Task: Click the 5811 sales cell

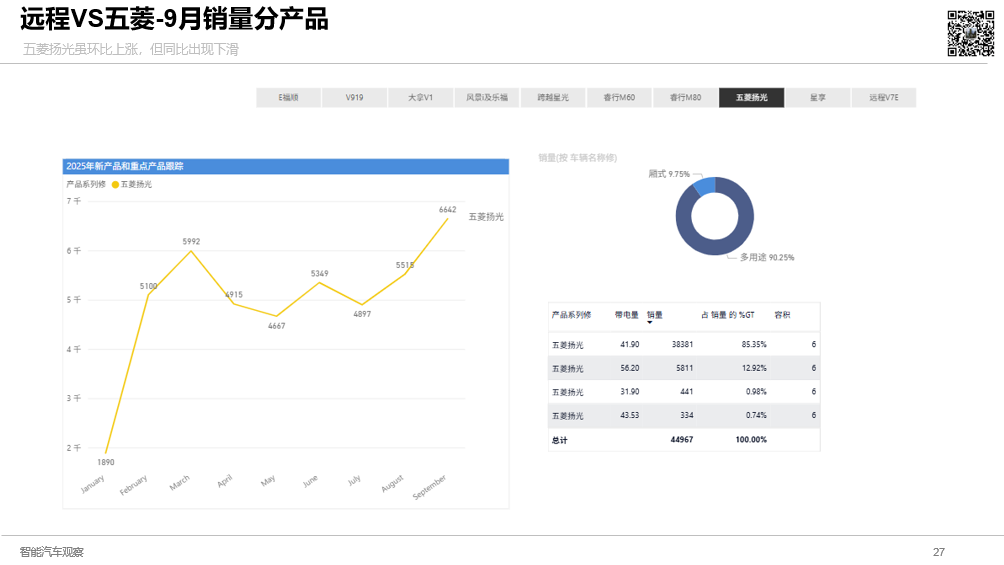Action: [684, 368]
